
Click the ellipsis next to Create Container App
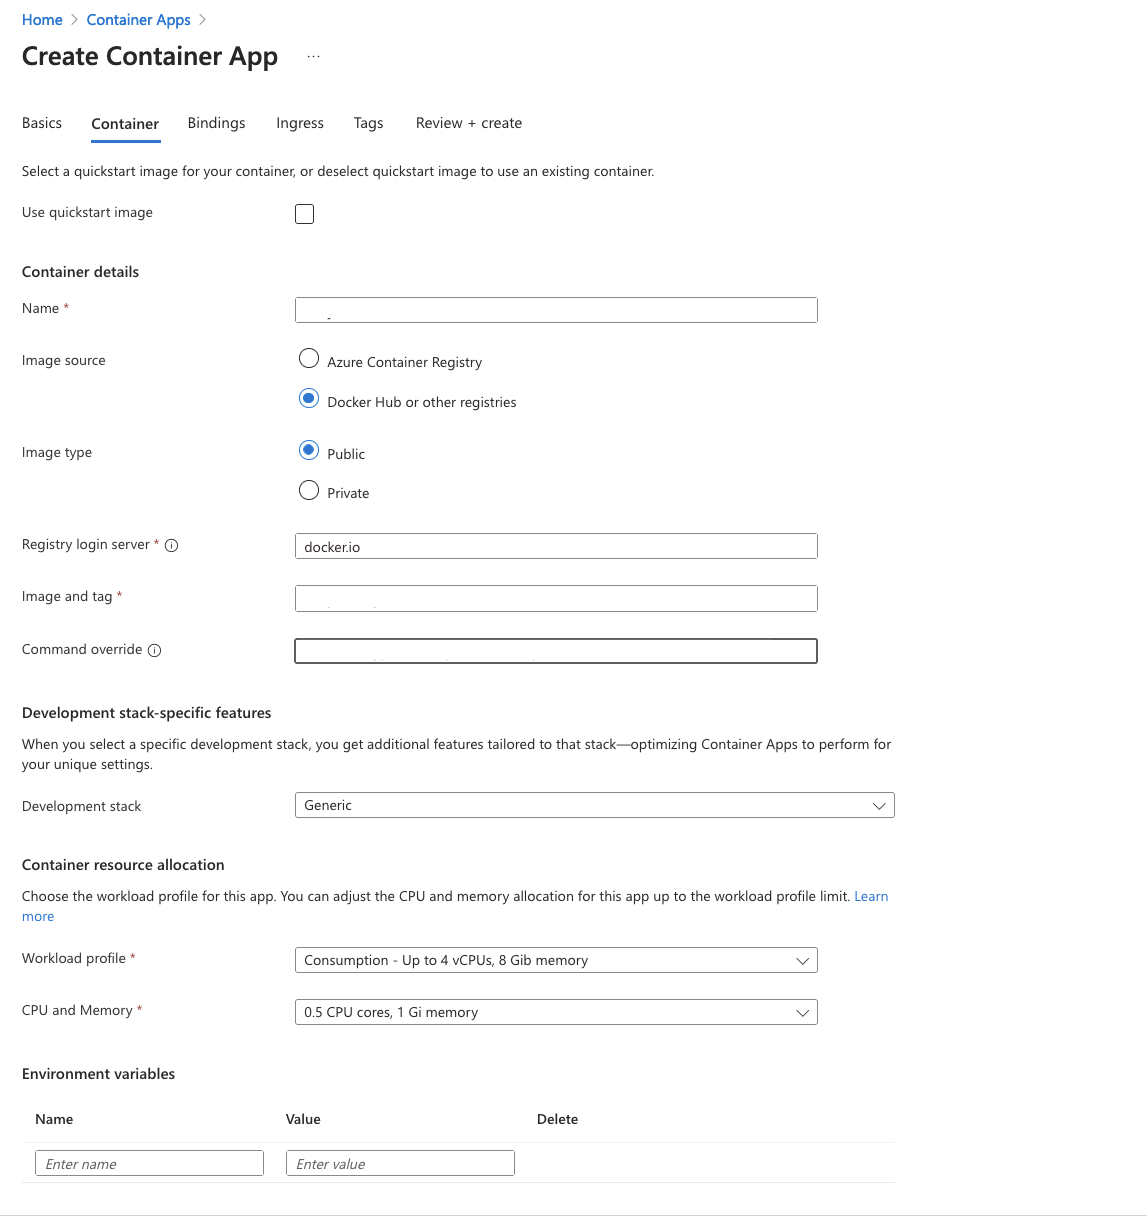[313, 55]
